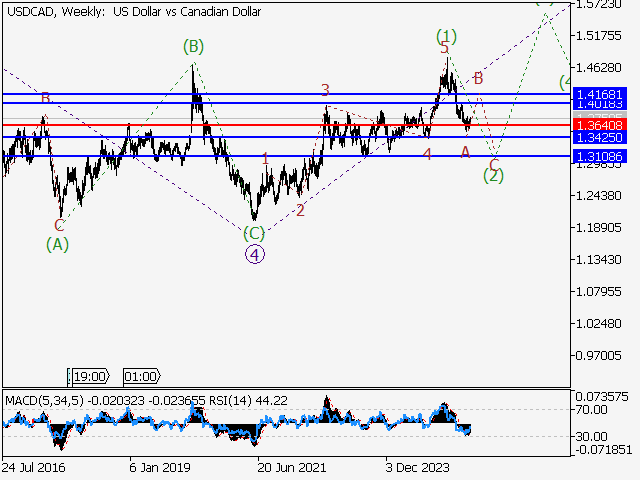Click the green (C) wave label
This screenshot has width=640, height=480.
coord(255,233)
